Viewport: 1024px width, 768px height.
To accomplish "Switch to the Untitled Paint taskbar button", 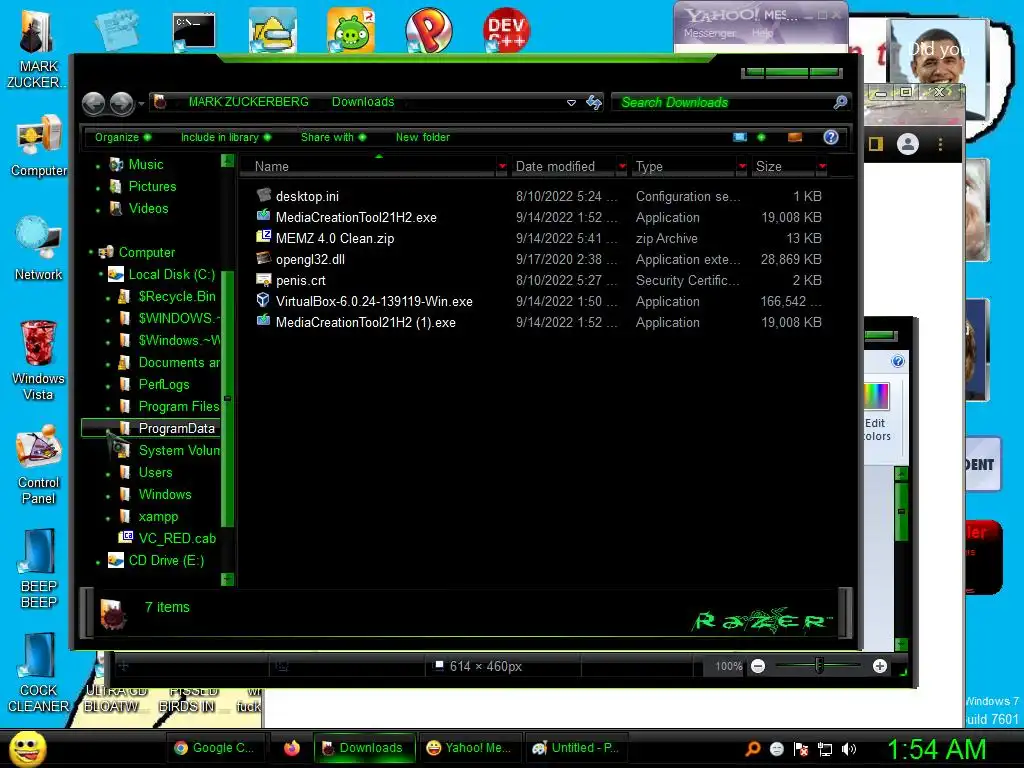I will (576, 748).
